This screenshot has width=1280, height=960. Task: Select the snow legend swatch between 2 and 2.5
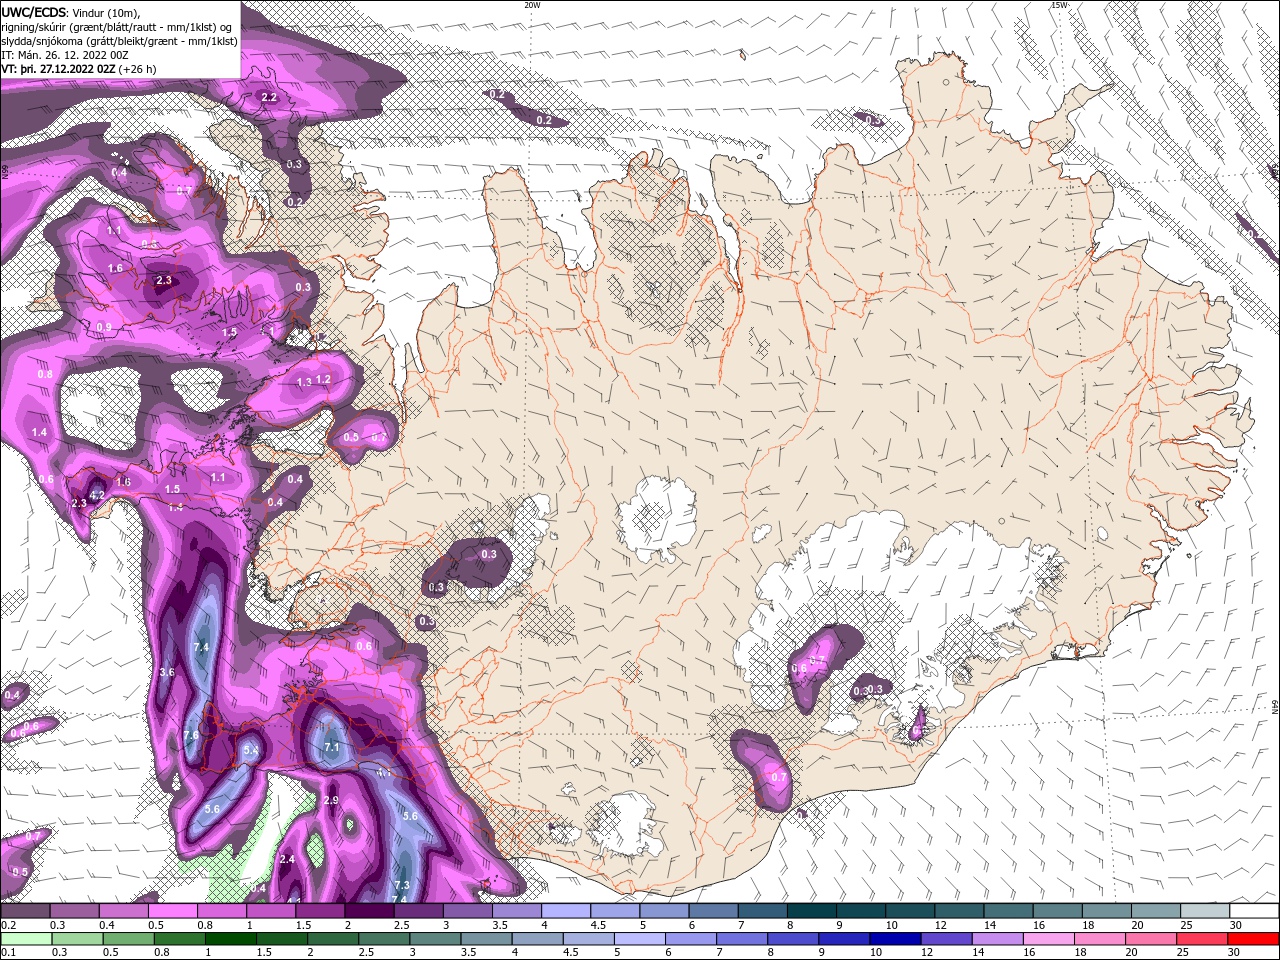369,911
